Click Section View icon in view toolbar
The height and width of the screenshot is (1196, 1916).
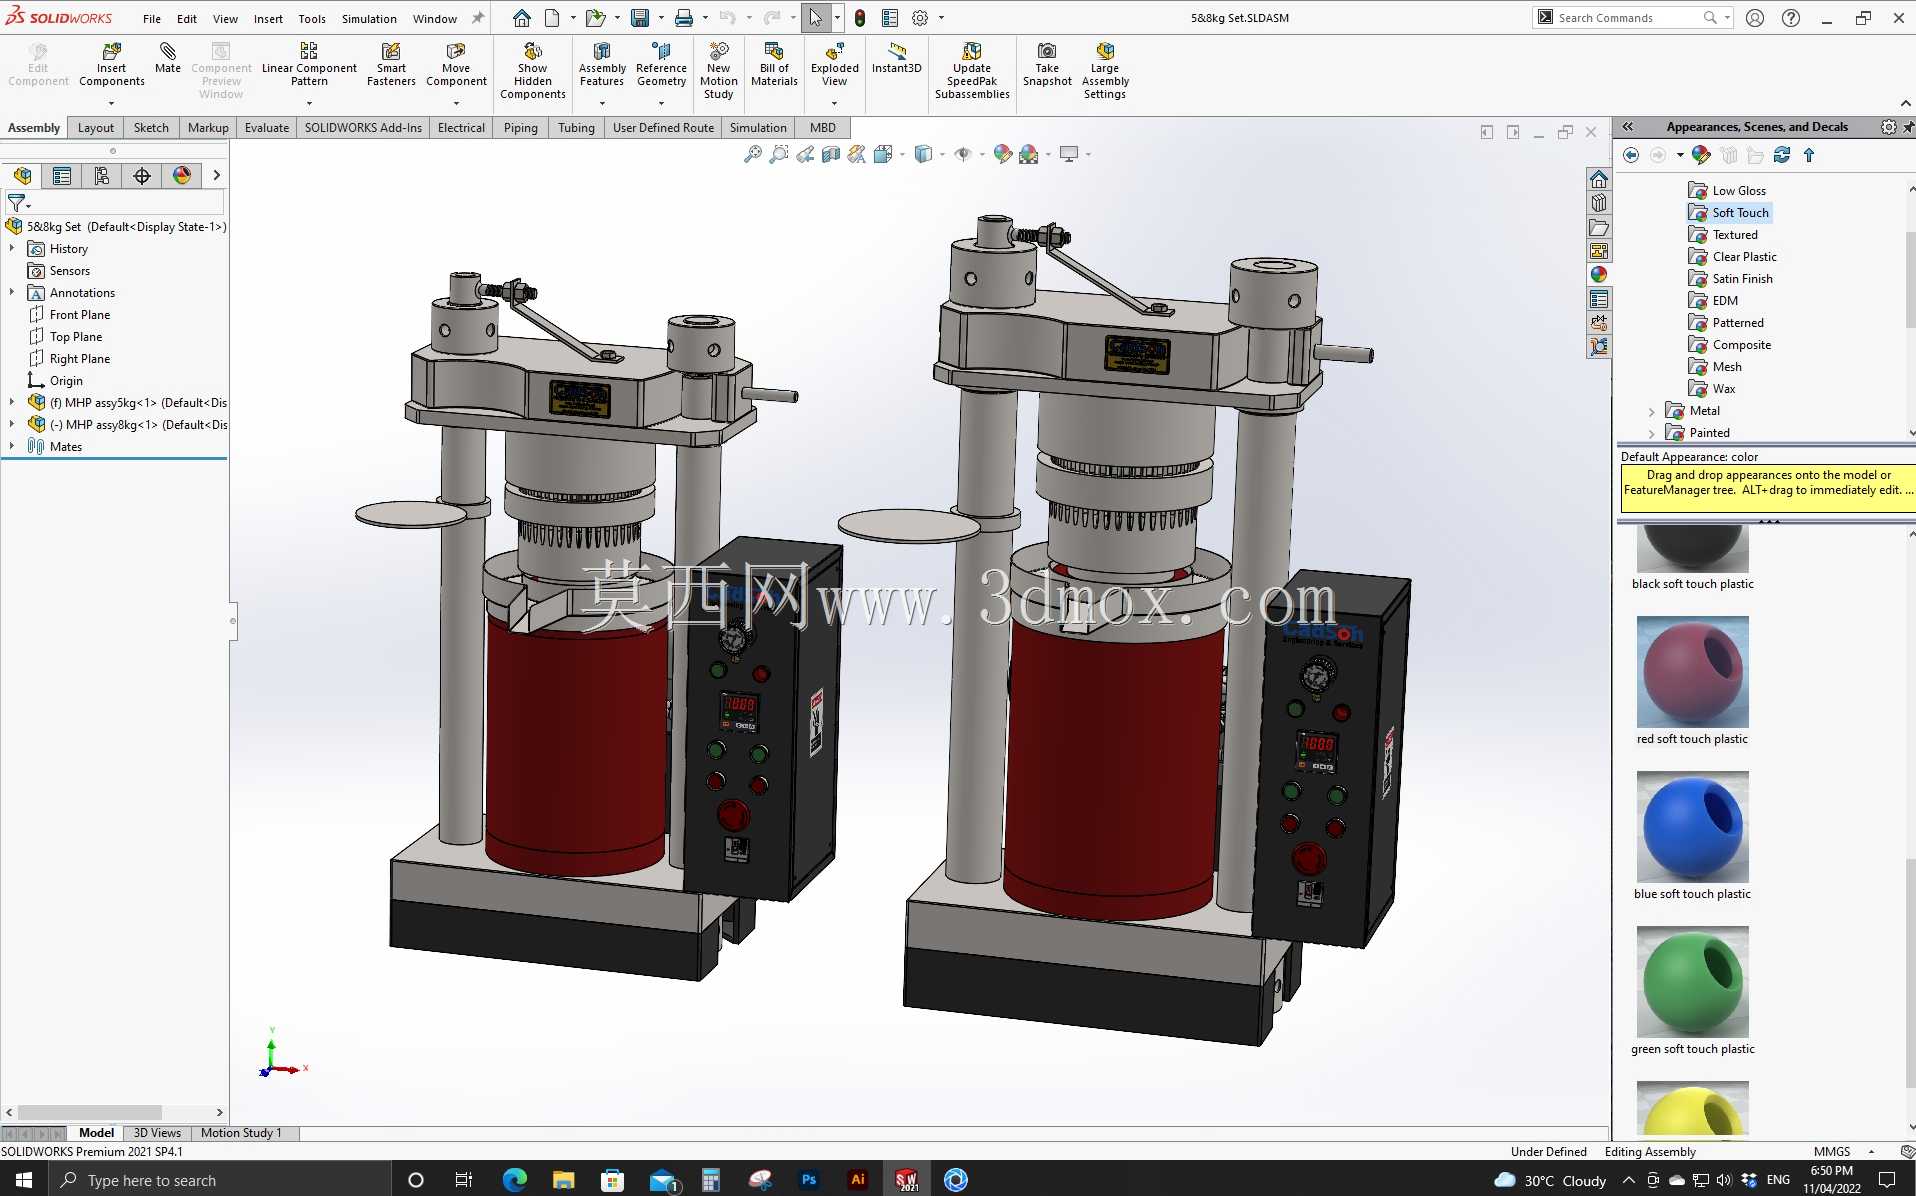tap(831, 154)
